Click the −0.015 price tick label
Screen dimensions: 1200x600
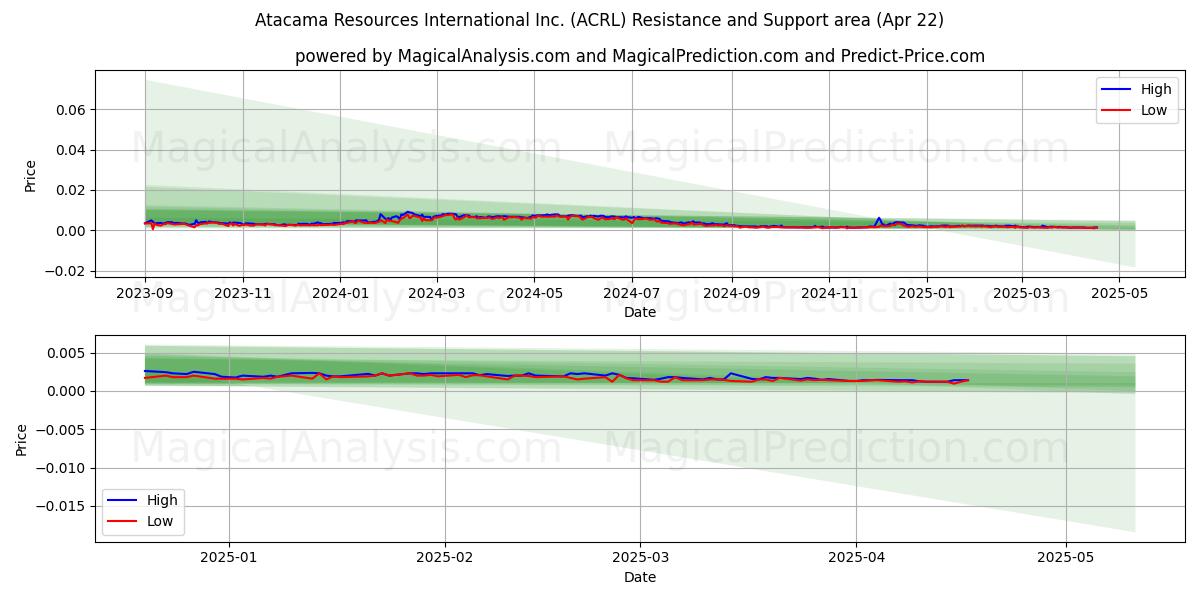(x=63, y=506)
